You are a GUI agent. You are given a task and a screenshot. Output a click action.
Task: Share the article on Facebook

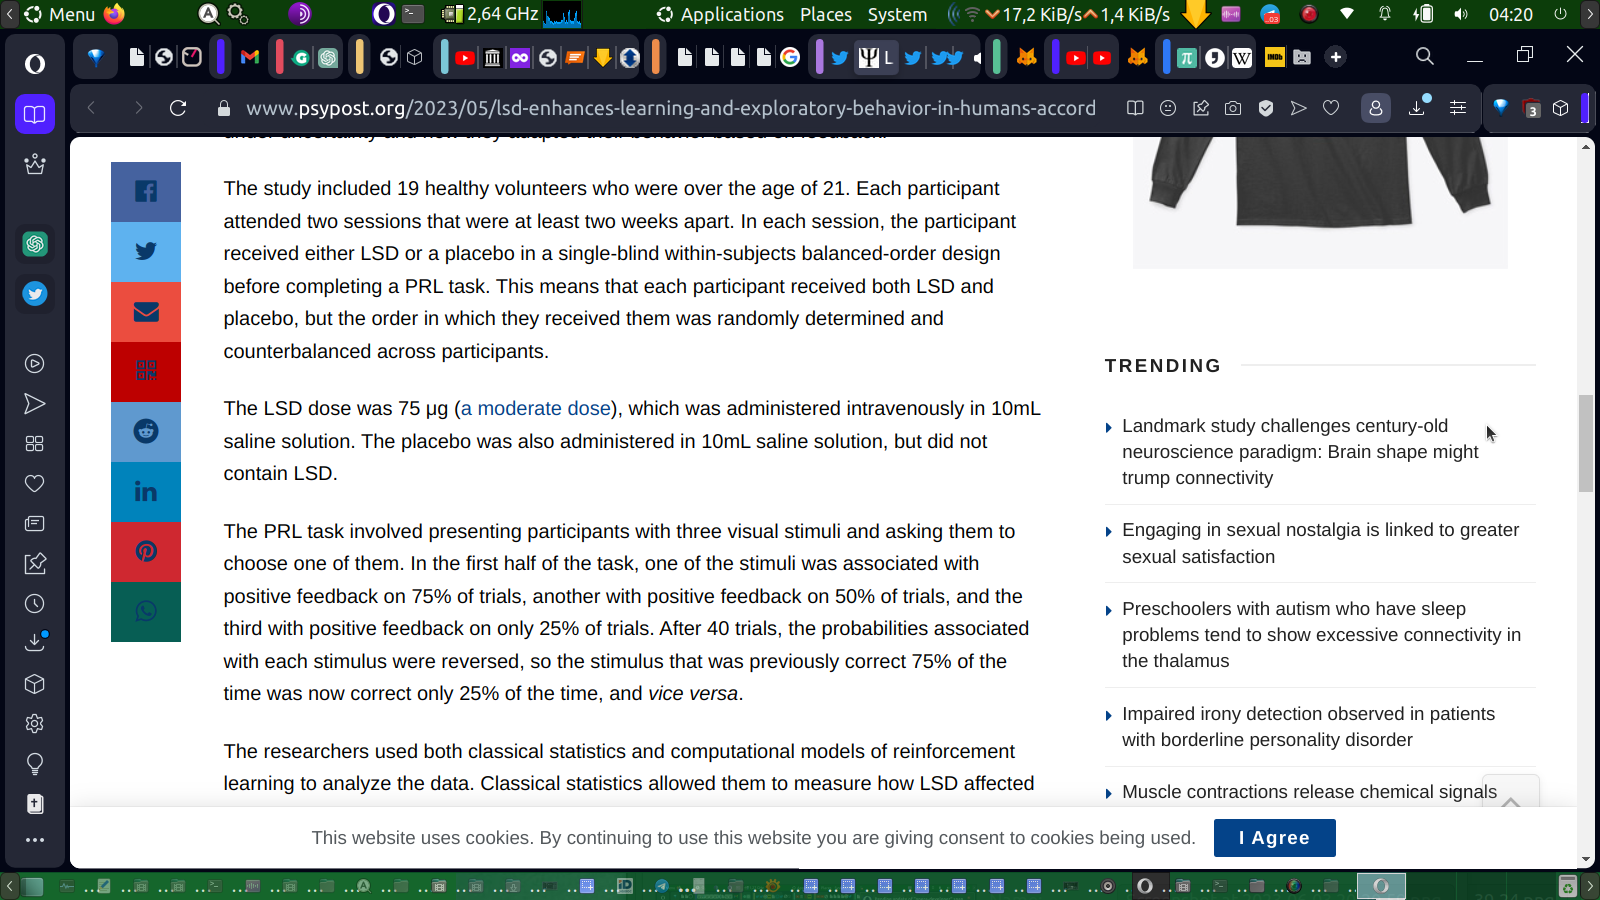coord(146,192)
